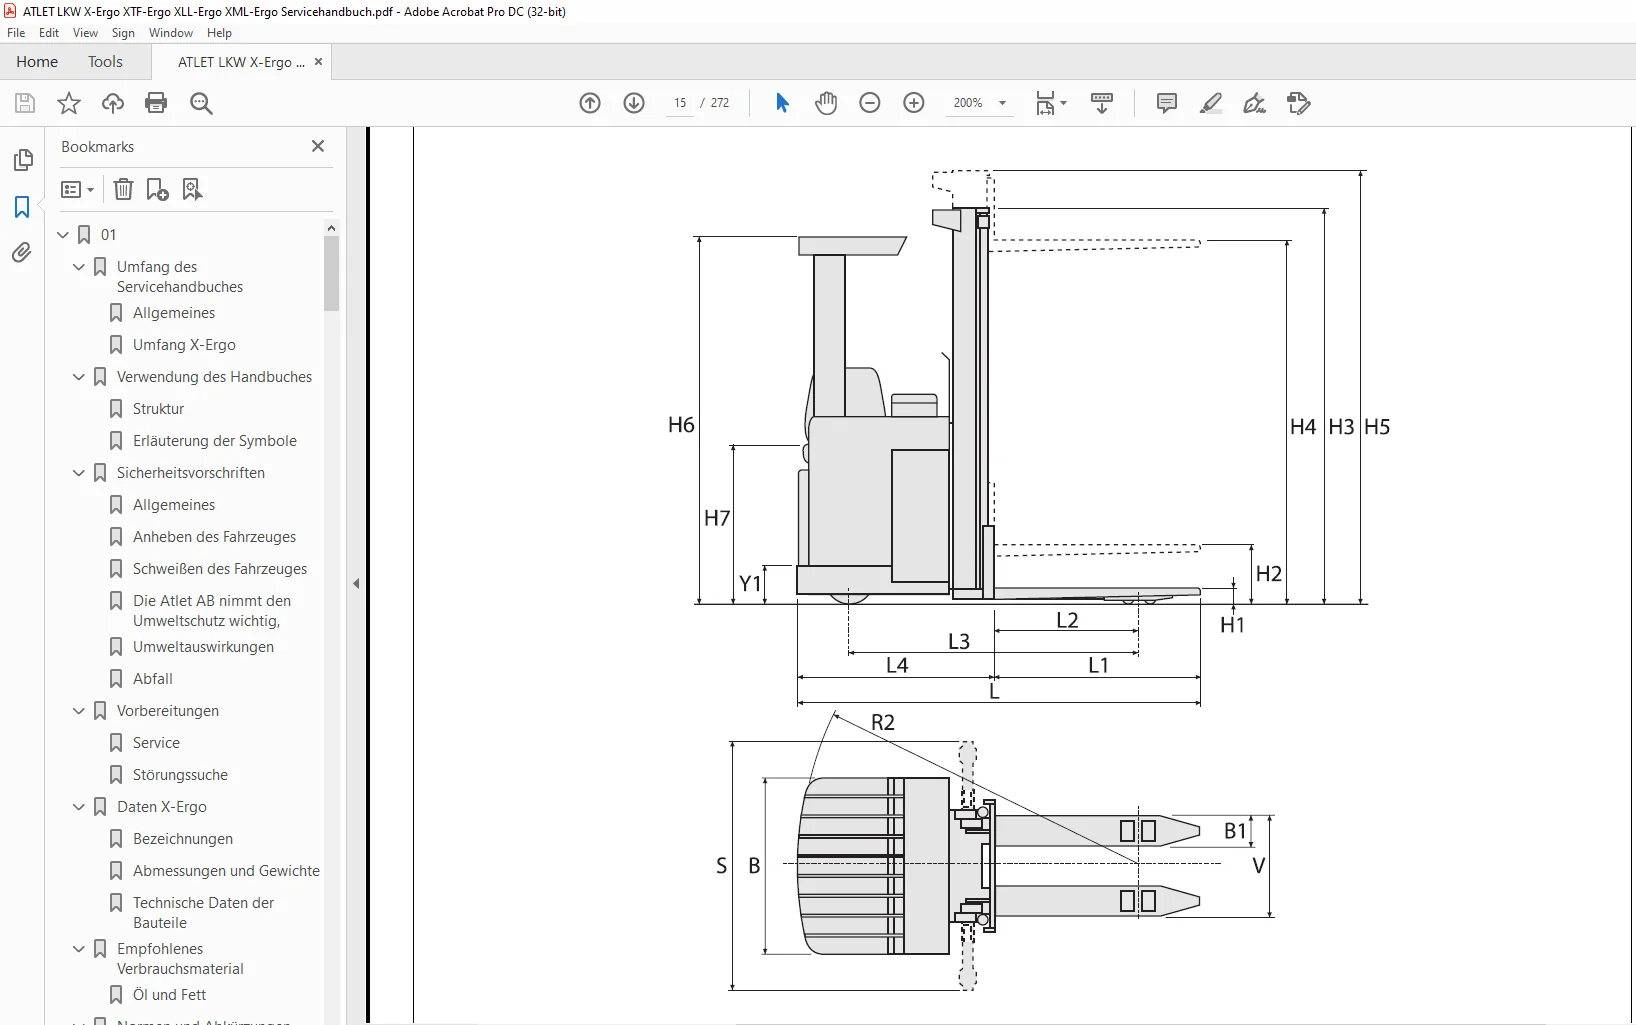Show Page Thumbnails panel
Image resolution: width=1636 pixels, height=1025 pixels.
(23, 160)
